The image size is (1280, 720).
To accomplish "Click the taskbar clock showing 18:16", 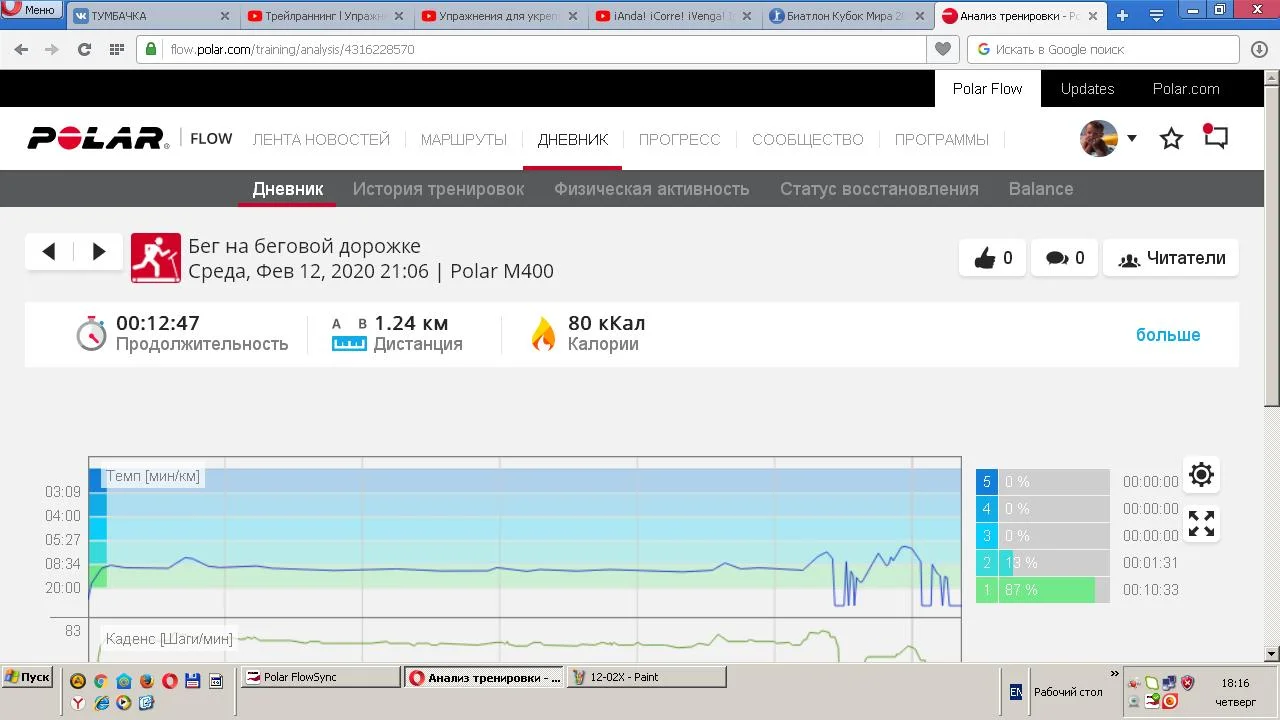I will coord(1235,683).
